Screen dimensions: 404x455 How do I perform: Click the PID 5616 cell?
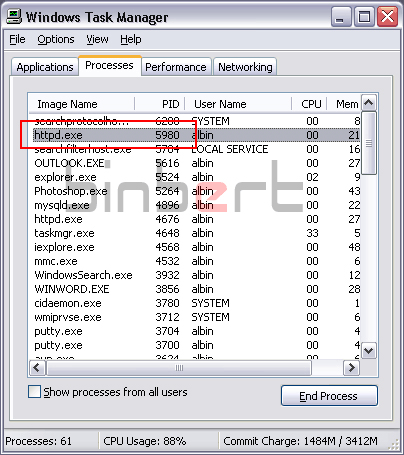click(x=167, y=163)
